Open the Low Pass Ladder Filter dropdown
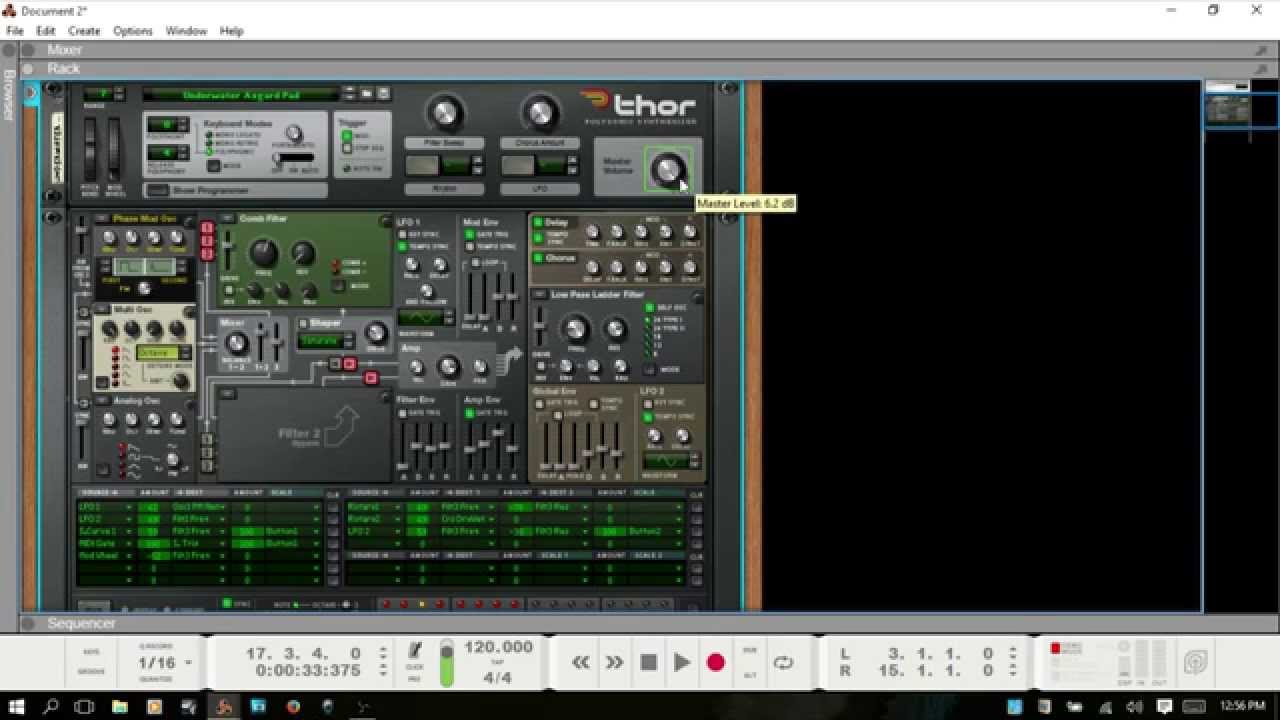 [x=541, y=295]
